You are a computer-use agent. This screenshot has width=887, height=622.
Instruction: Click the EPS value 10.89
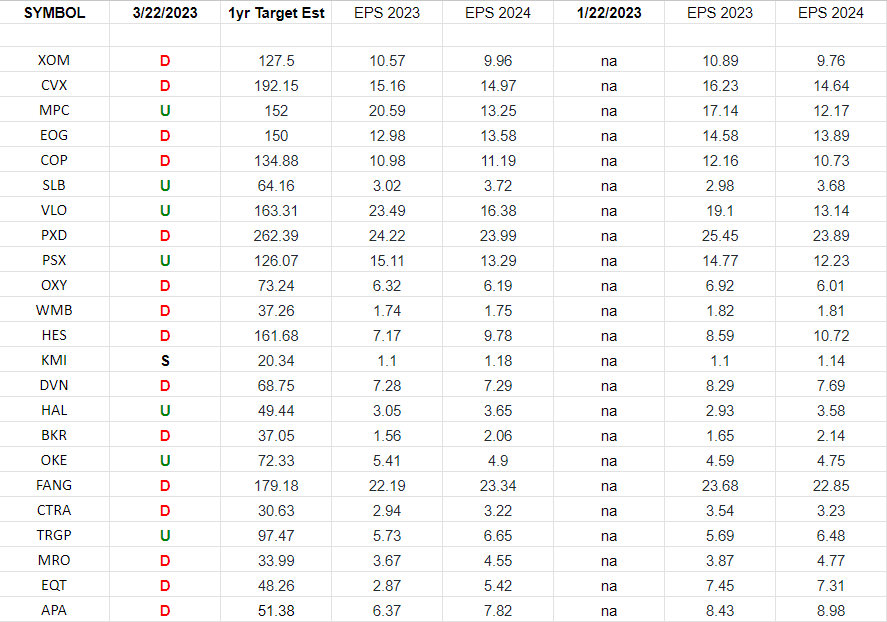(x=720, y=61)
